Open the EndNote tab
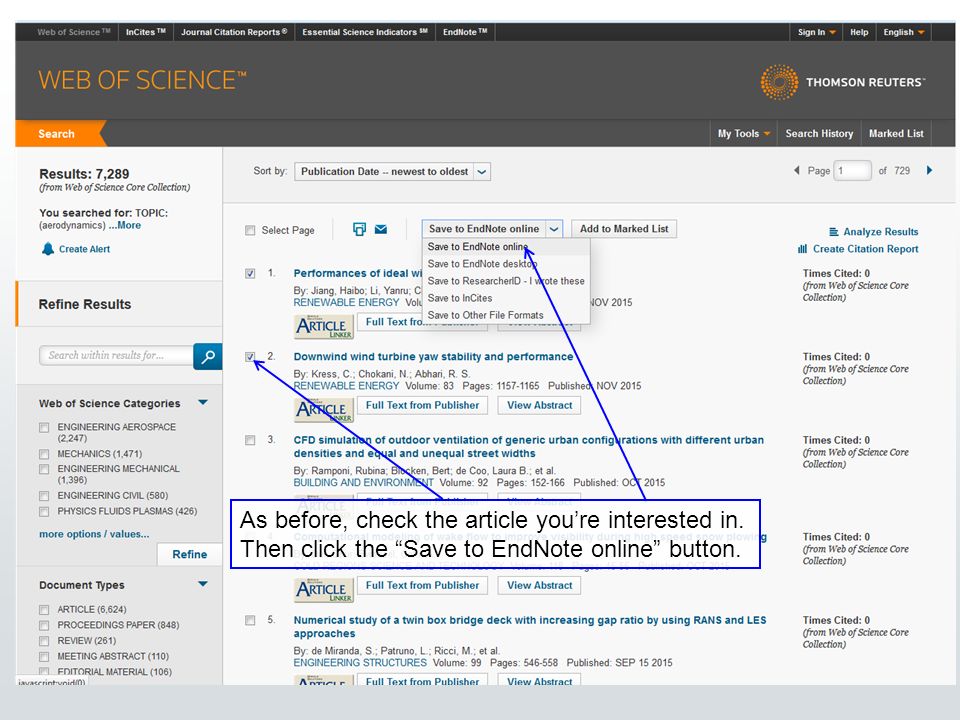 point(465,32)
